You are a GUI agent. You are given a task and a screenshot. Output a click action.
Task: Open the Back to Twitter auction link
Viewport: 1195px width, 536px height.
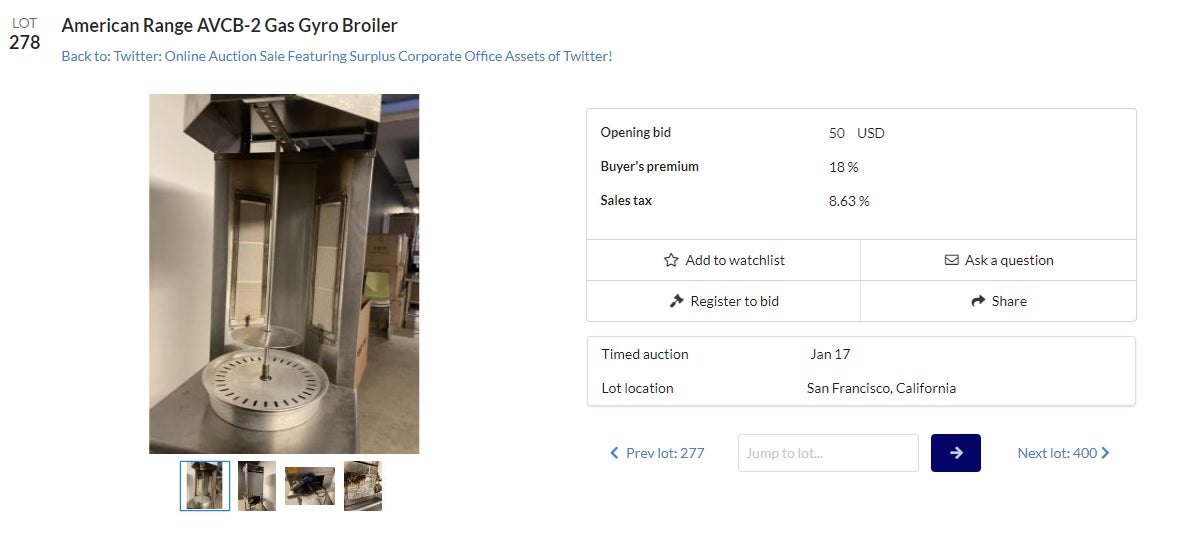336,56
